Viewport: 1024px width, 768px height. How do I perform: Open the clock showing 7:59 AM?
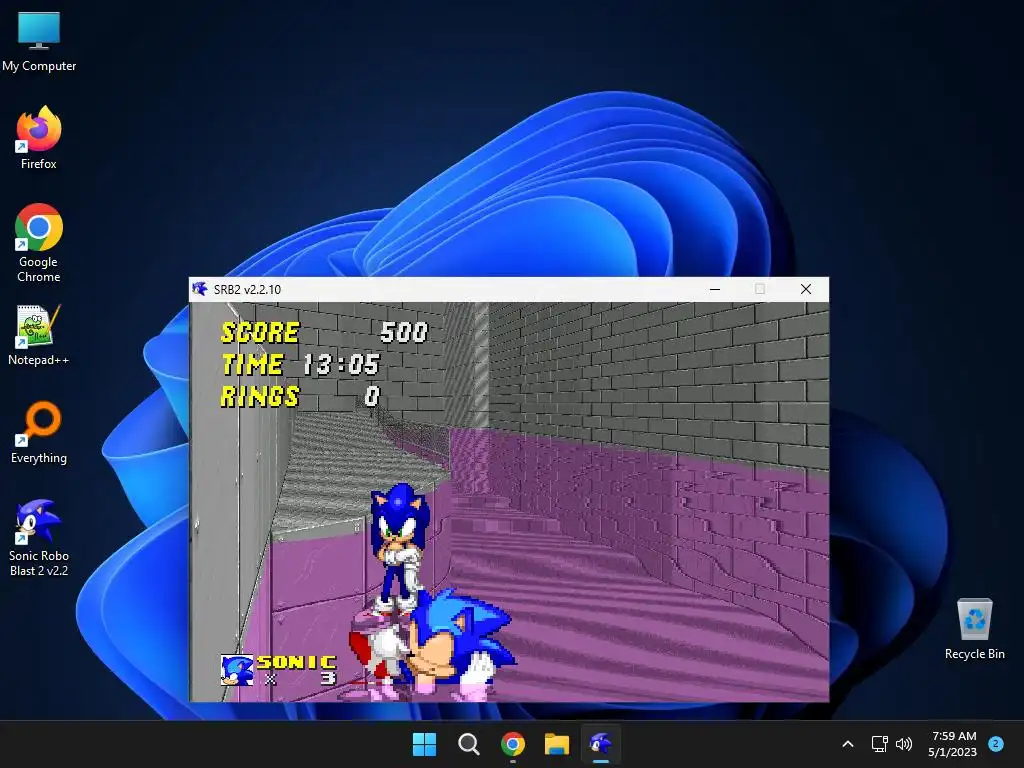coord(953,744)
